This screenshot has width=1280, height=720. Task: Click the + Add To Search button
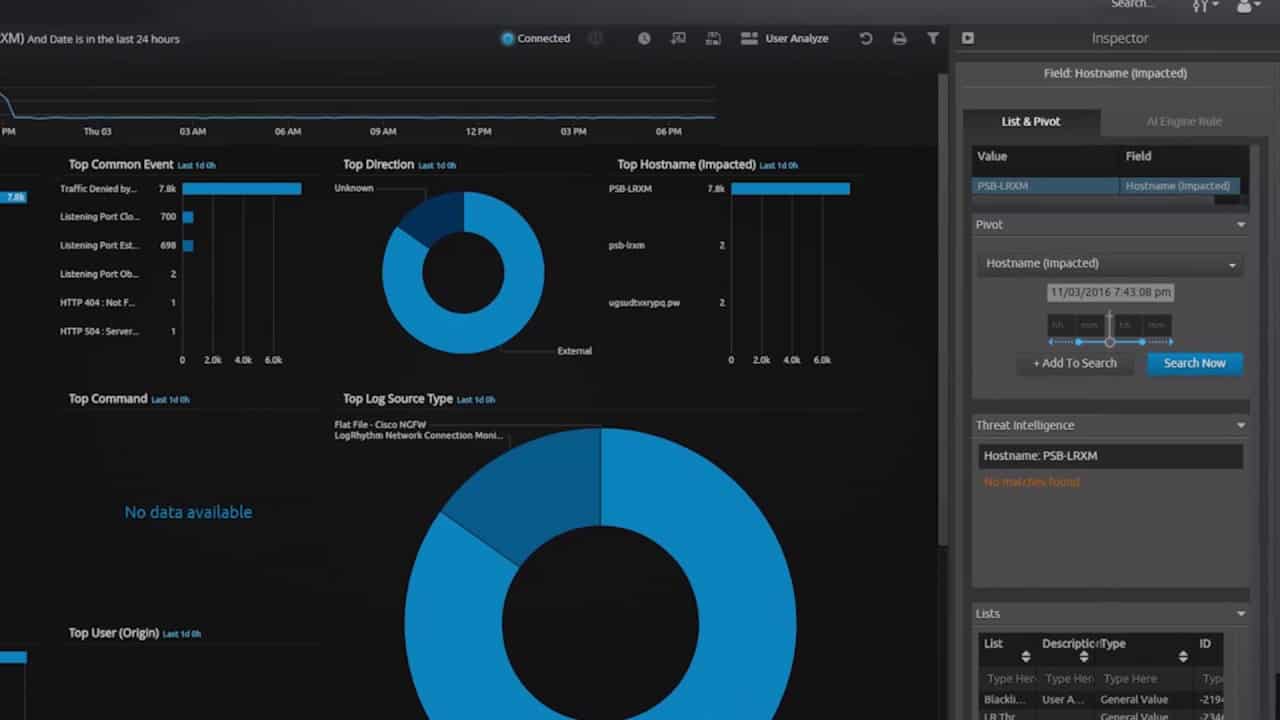point(1075,363)
